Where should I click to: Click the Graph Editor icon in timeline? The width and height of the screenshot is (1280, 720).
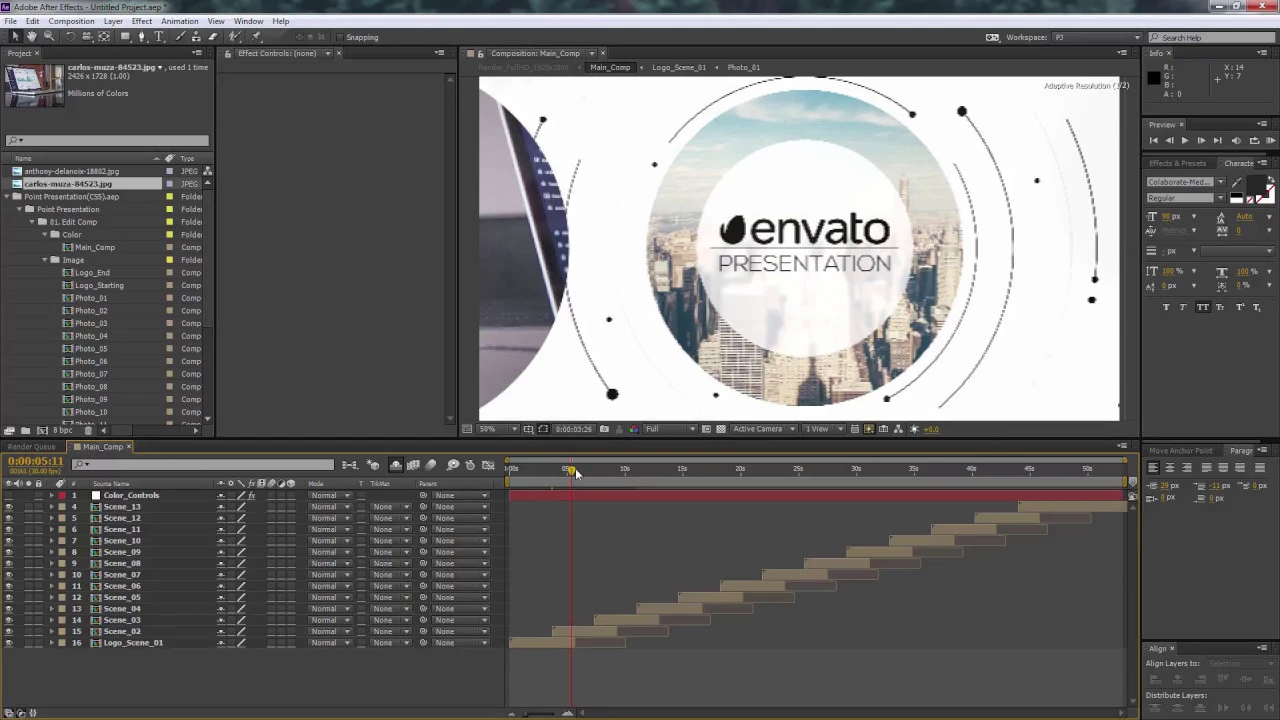488,465
